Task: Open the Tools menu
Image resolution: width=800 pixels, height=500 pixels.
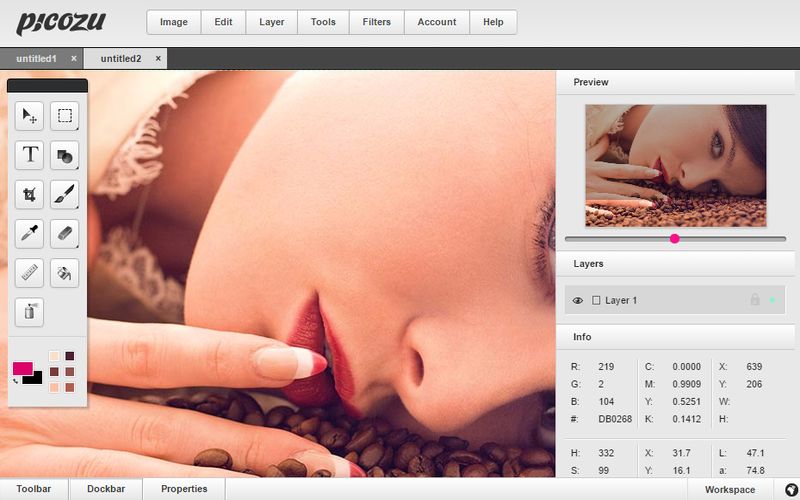Action: coord(323,22)
